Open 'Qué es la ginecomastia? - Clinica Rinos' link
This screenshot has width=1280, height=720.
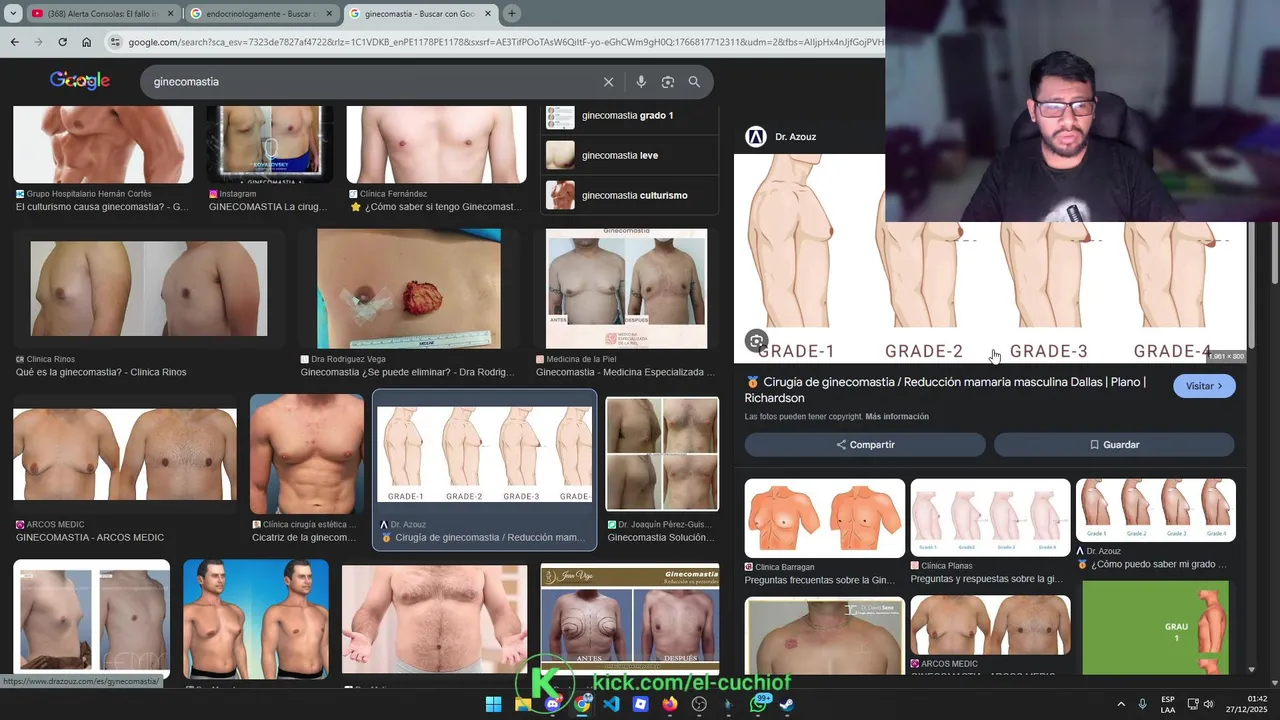(x=101, y=372)
